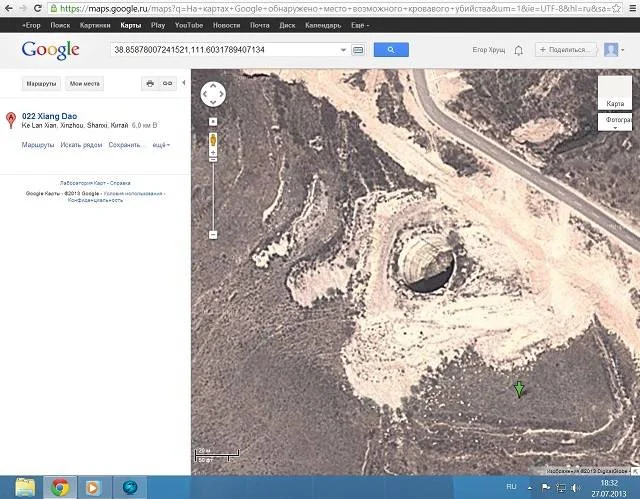Click the RU language indicator
640x499 pixels.
pyautogui.click(x=511, y=486)
